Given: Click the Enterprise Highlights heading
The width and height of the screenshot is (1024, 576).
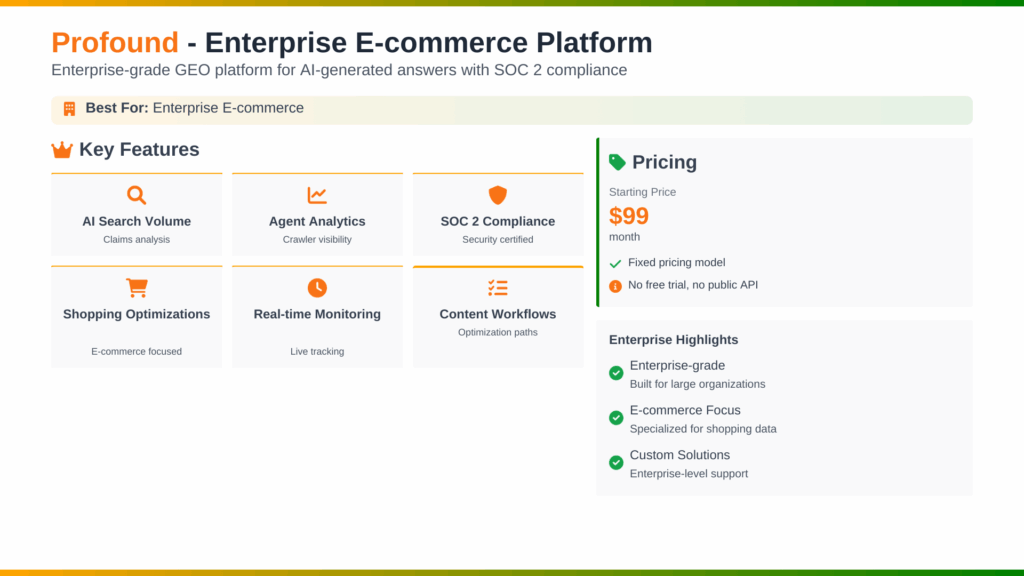Looking at the screenshot, I should pos(675,340).
